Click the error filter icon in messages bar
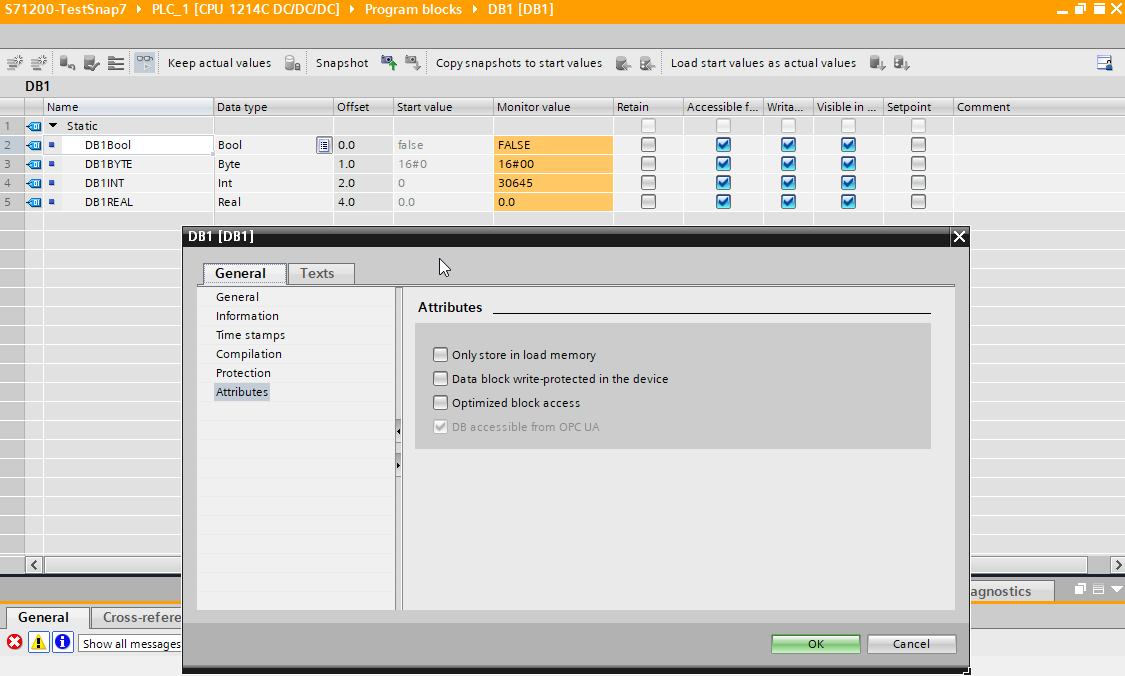The height and width of the screenshot is (676, 1125). point(15,642)
